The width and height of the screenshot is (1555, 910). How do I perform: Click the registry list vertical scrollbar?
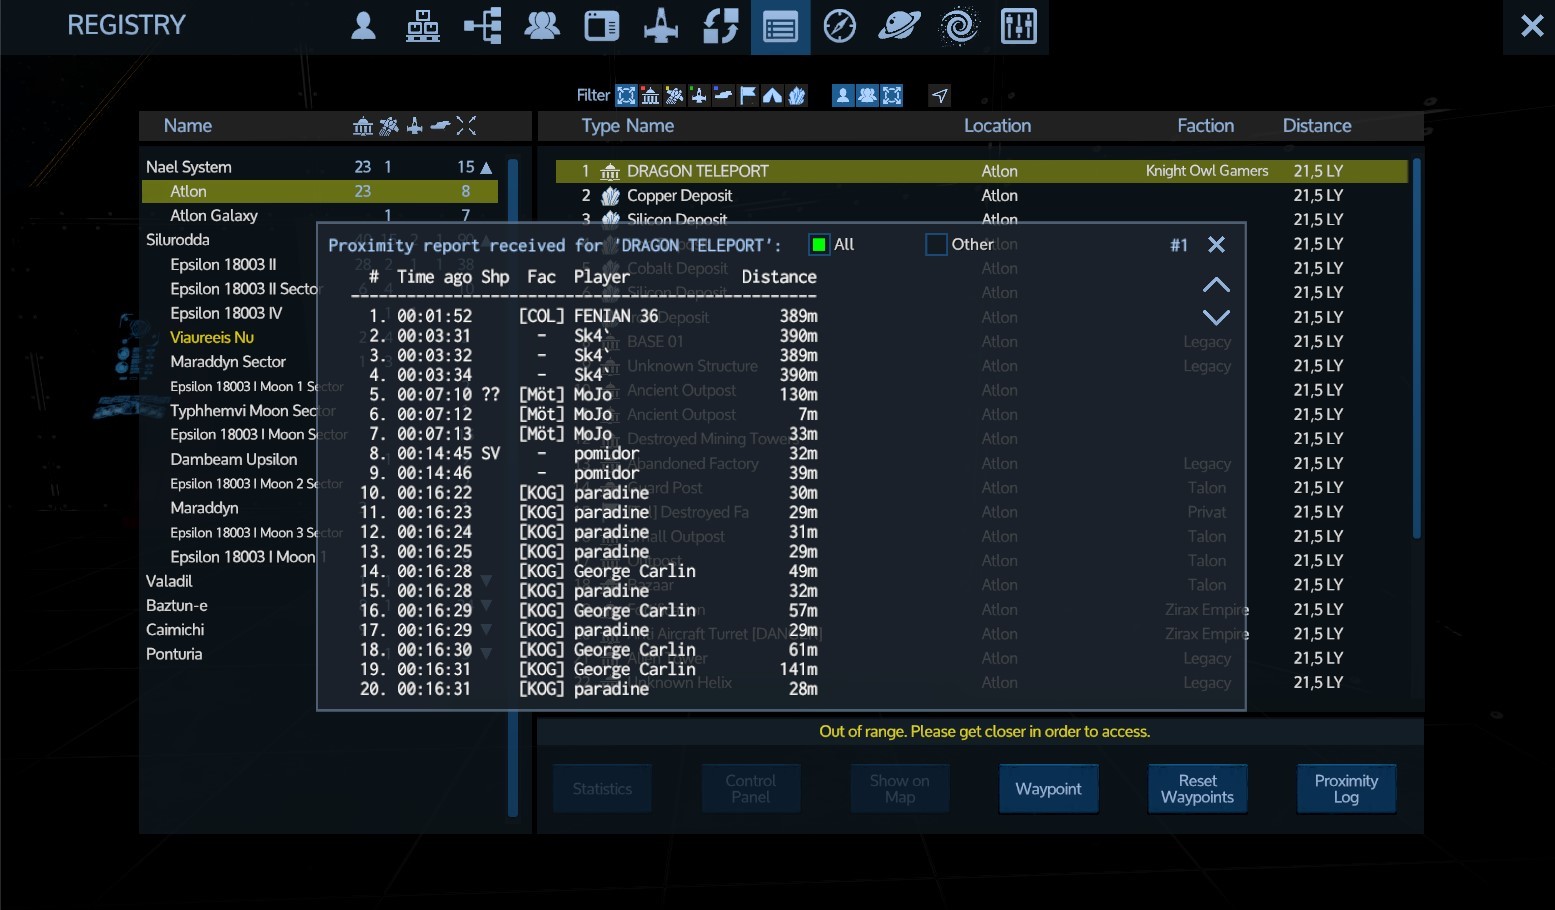pyautogui.click(x=1416, y=348)
